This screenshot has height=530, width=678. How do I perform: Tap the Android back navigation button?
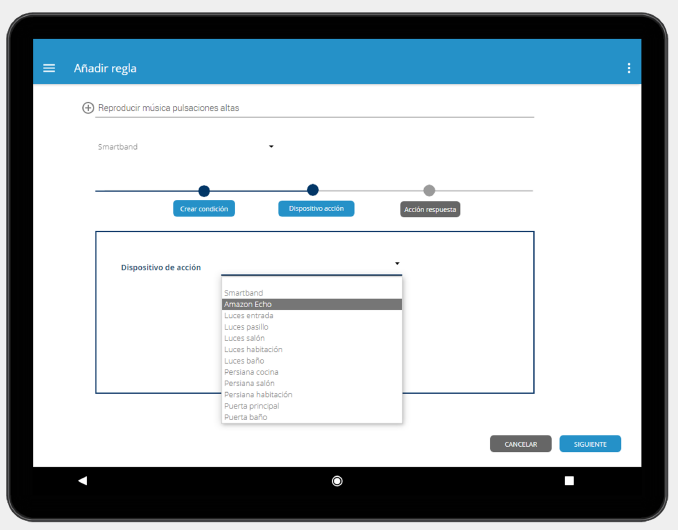(x=83, y=480)
